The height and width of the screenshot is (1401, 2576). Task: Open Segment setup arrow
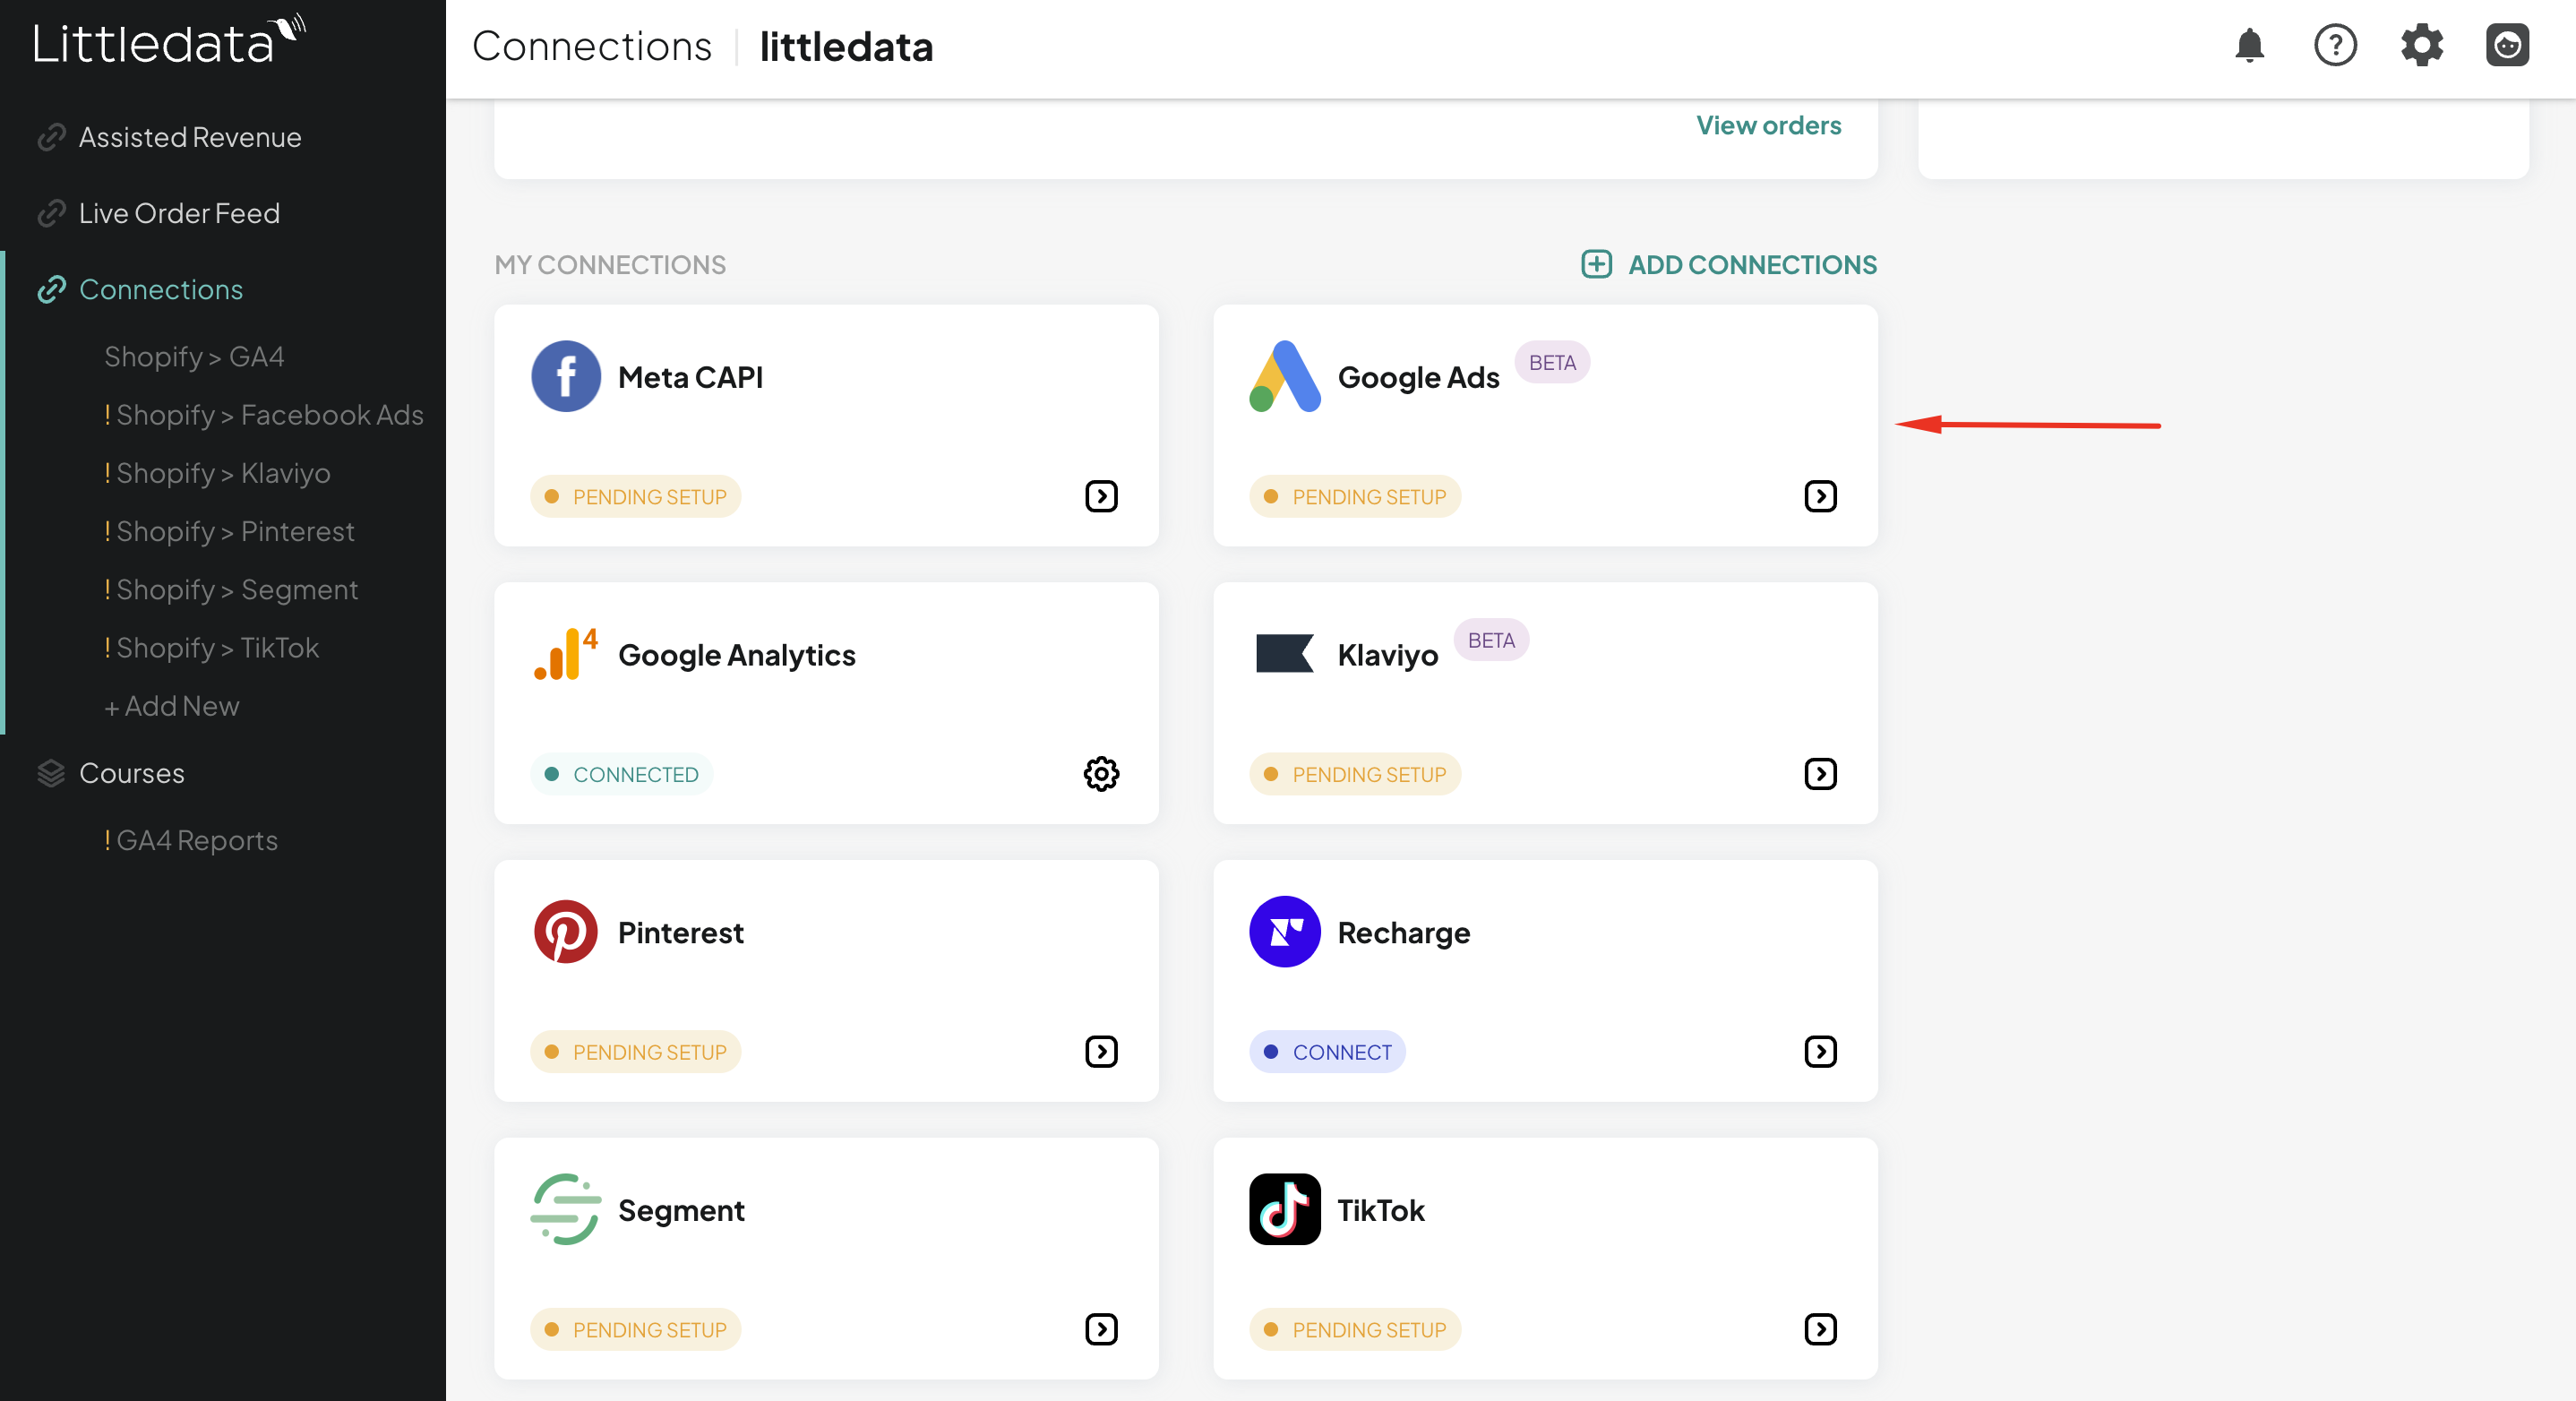click(1101, 1330)
